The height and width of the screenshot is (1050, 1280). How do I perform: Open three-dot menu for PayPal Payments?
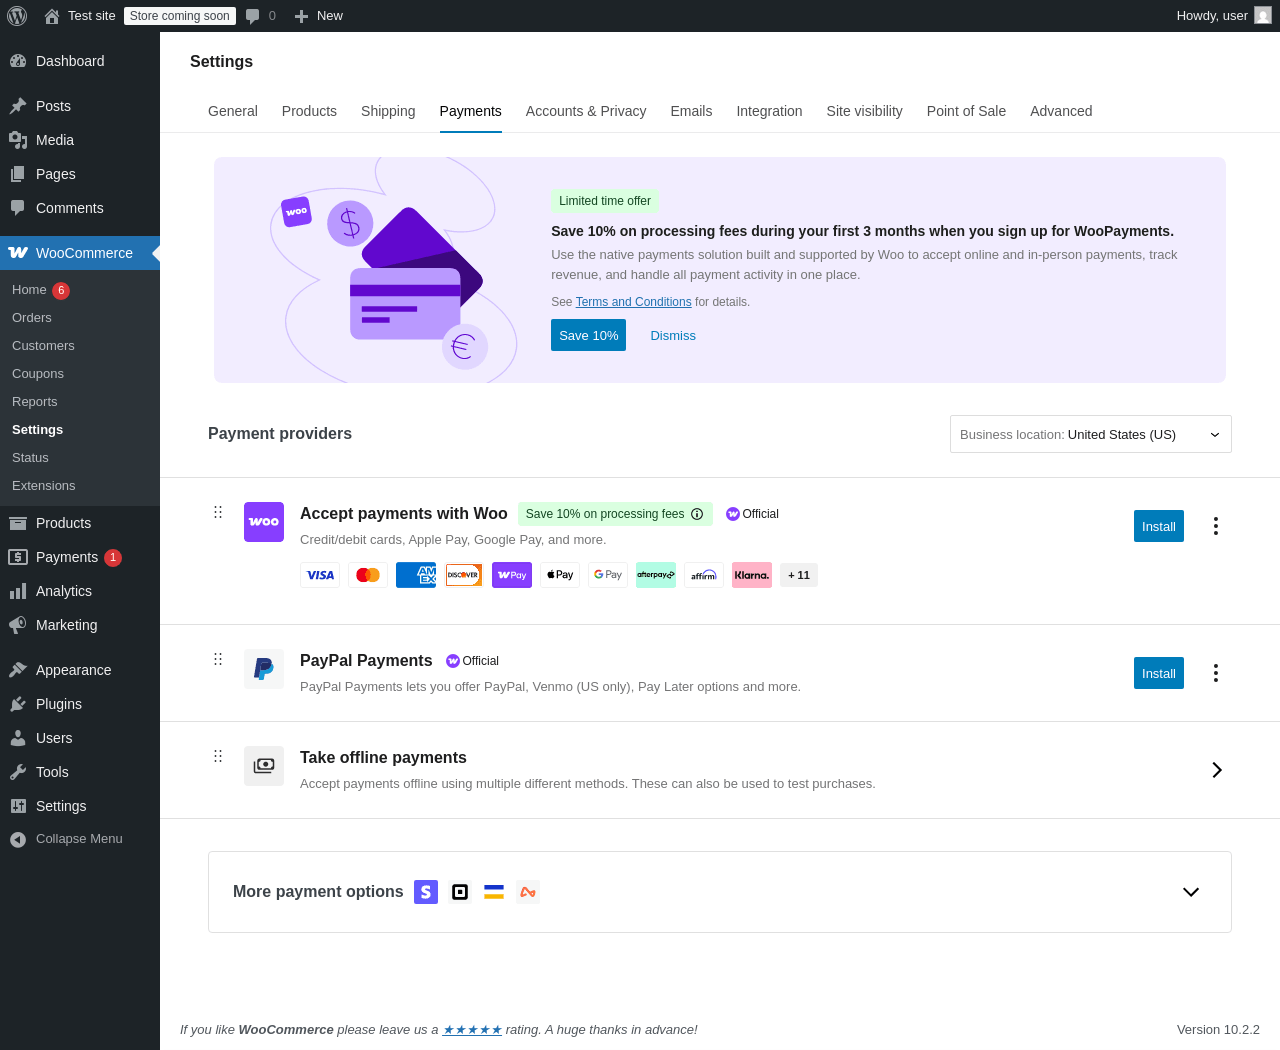pyautogui.click(x=1216, y=673)
